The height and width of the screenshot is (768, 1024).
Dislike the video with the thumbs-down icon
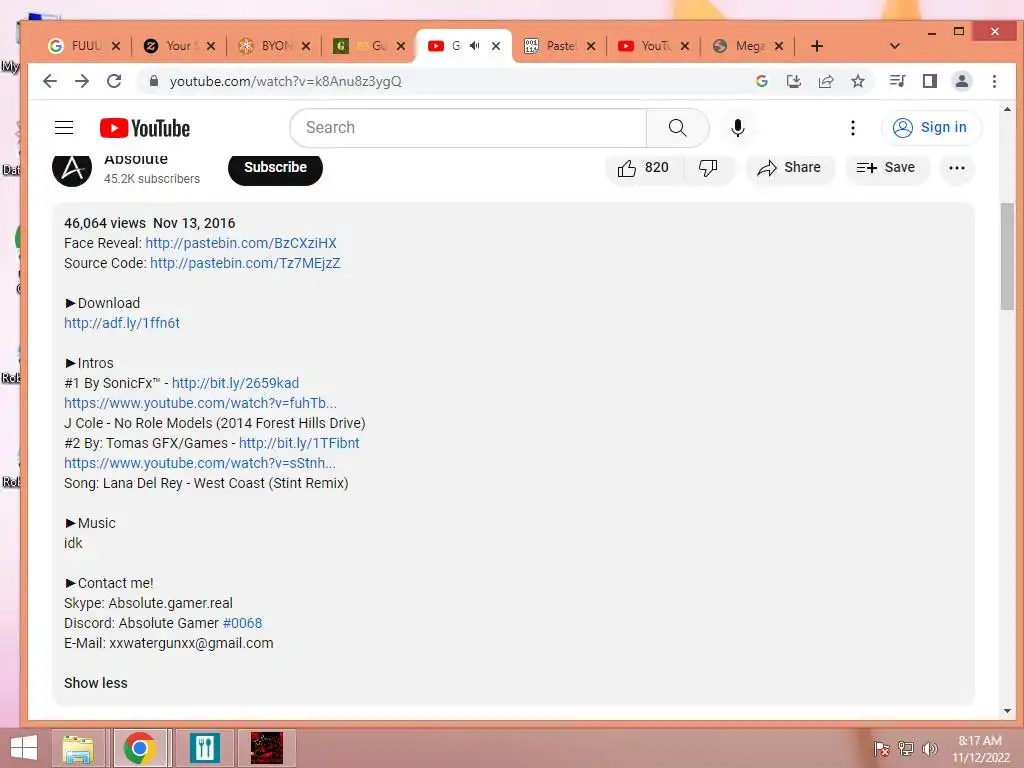point(708,168)
